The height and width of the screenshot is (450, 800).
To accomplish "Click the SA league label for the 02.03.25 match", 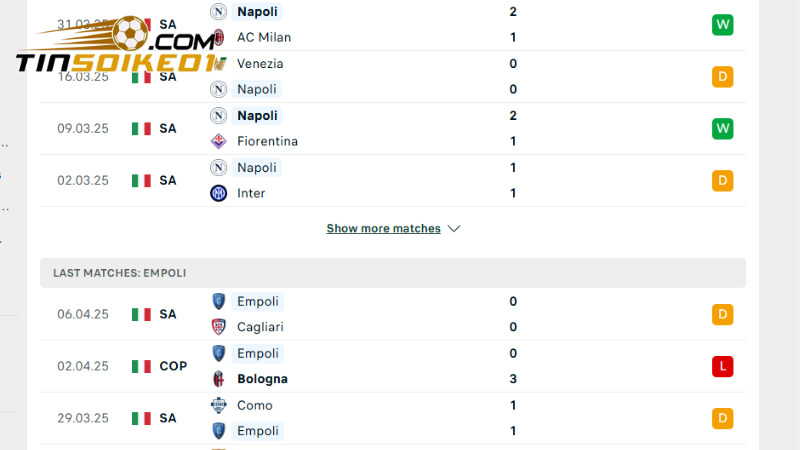I will coord(168,181).
